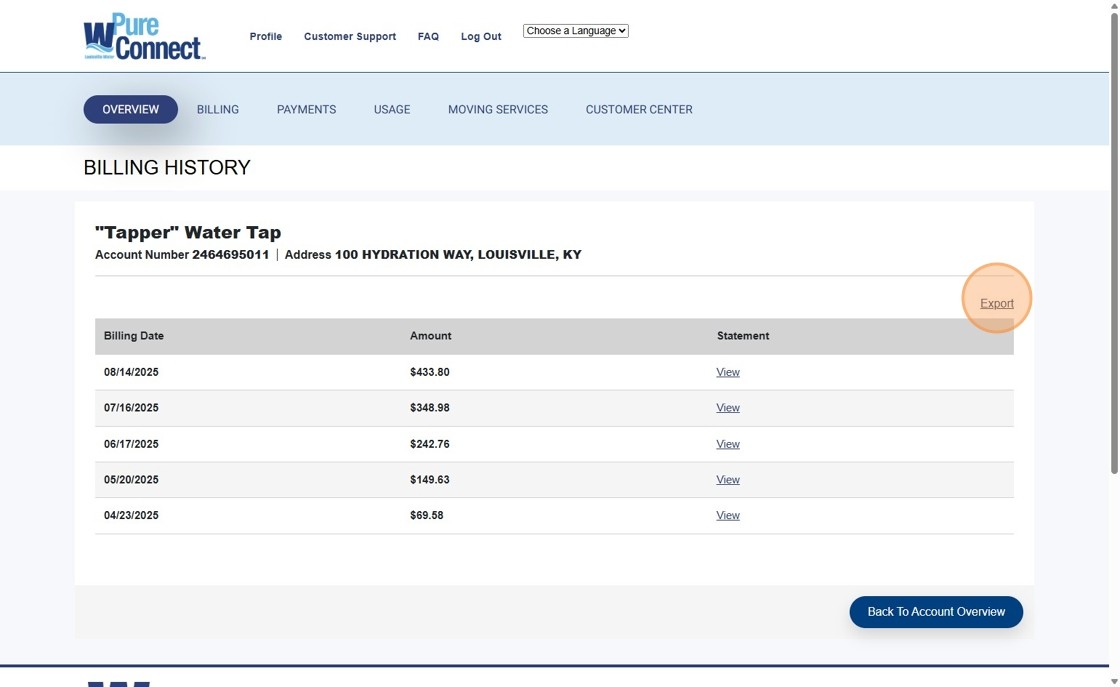View the 07/16/2025 statement

[x=728, y=408]
